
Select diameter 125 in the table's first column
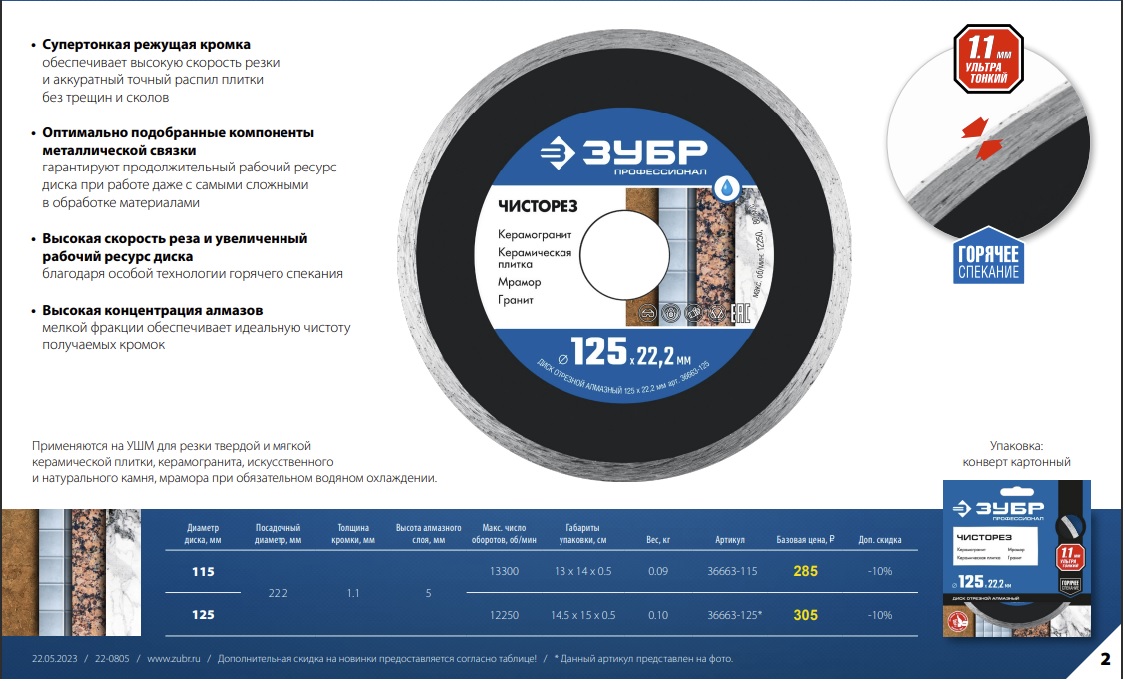point(203,615)
